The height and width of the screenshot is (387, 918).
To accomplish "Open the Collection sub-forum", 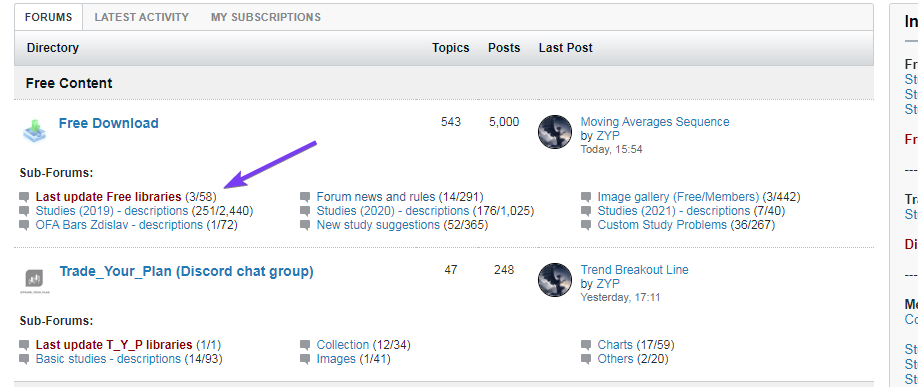I will coord(343,345).
